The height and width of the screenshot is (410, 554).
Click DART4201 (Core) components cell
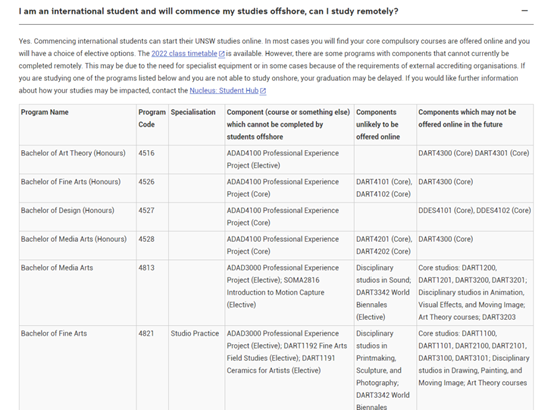pyautogui.click(x=385, y=245)
